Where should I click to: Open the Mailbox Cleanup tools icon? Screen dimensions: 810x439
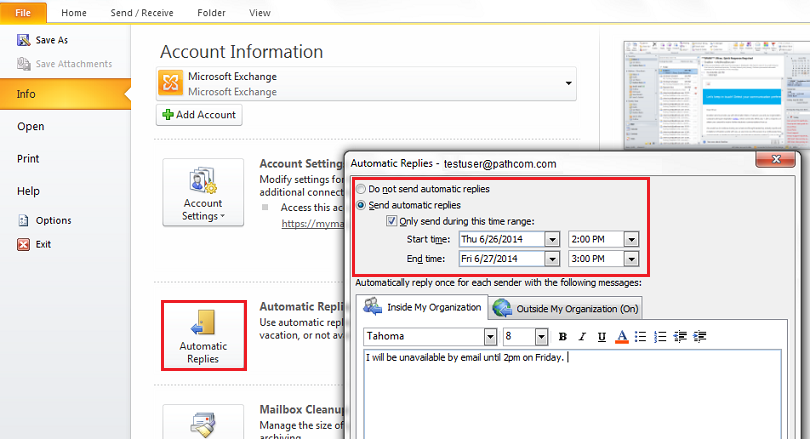coord(203,424)
